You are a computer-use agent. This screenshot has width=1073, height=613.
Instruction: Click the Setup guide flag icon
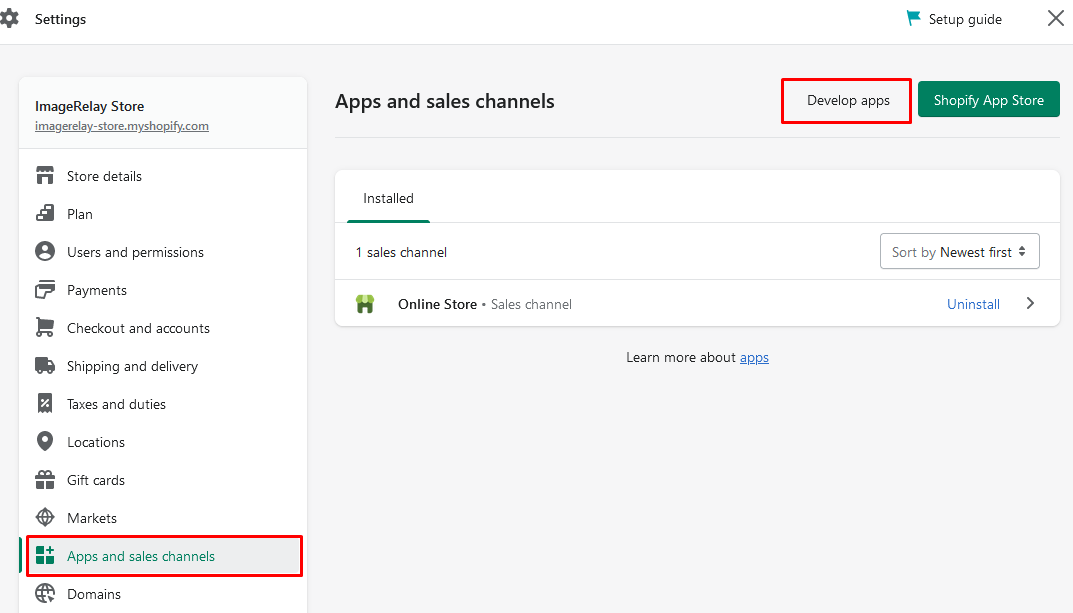point(914,18)
